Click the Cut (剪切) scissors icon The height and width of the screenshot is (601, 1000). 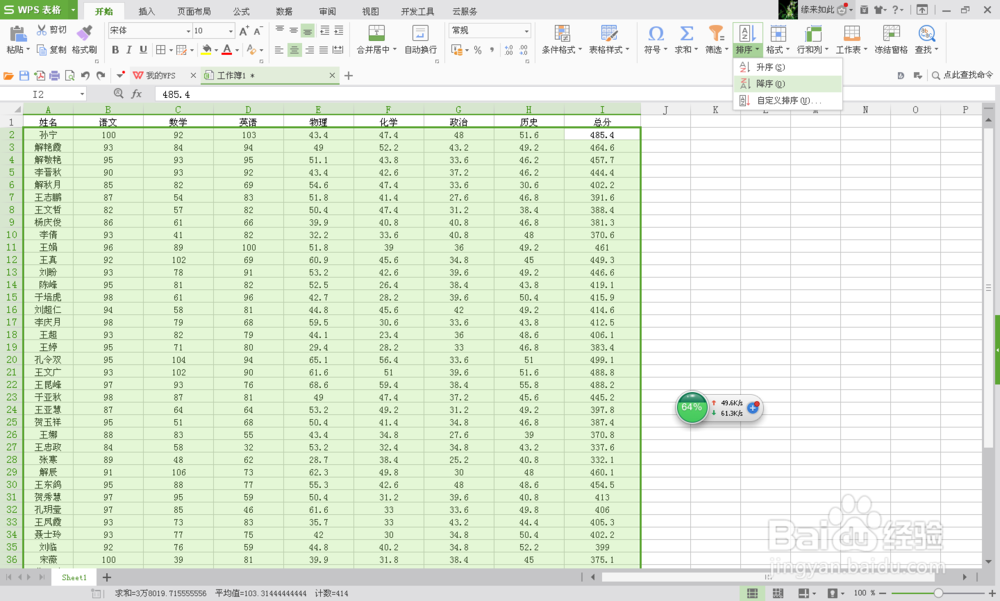point(41,30)
